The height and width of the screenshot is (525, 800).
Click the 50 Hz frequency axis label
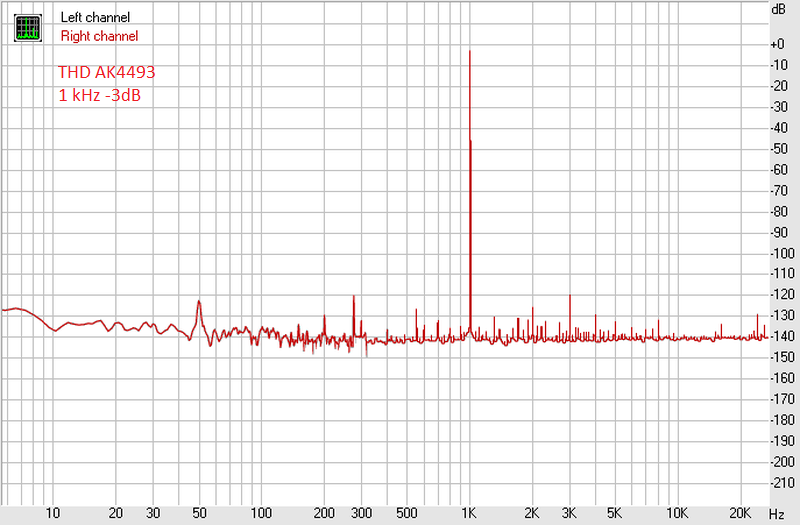pyautogui.click(x=199, y=513)
